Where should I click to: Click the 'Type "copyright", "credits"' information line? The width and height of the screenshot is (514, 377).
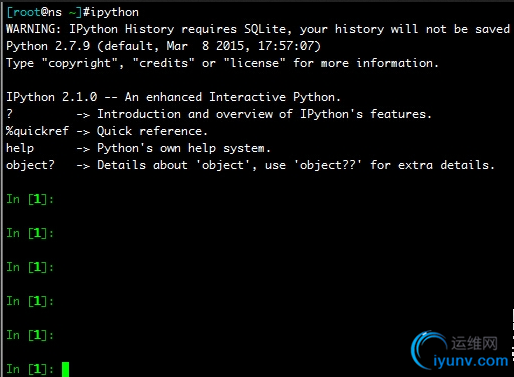pos(222,63)
